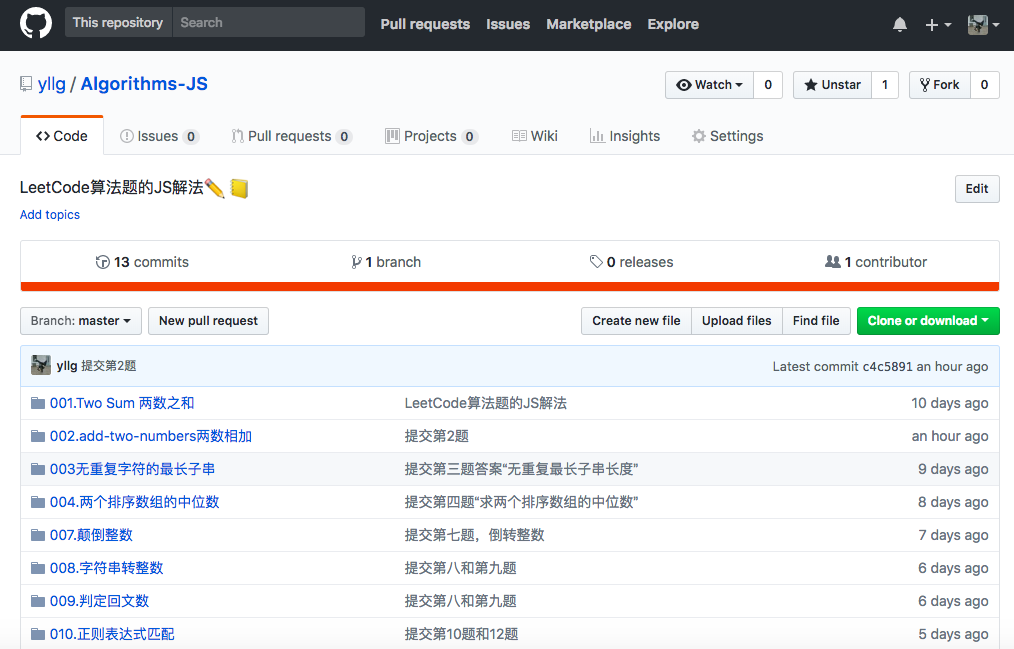Image resolution: width=1014 pixels, height=649 pixels.
Task: View the watchers count 0
Action: 768,85
